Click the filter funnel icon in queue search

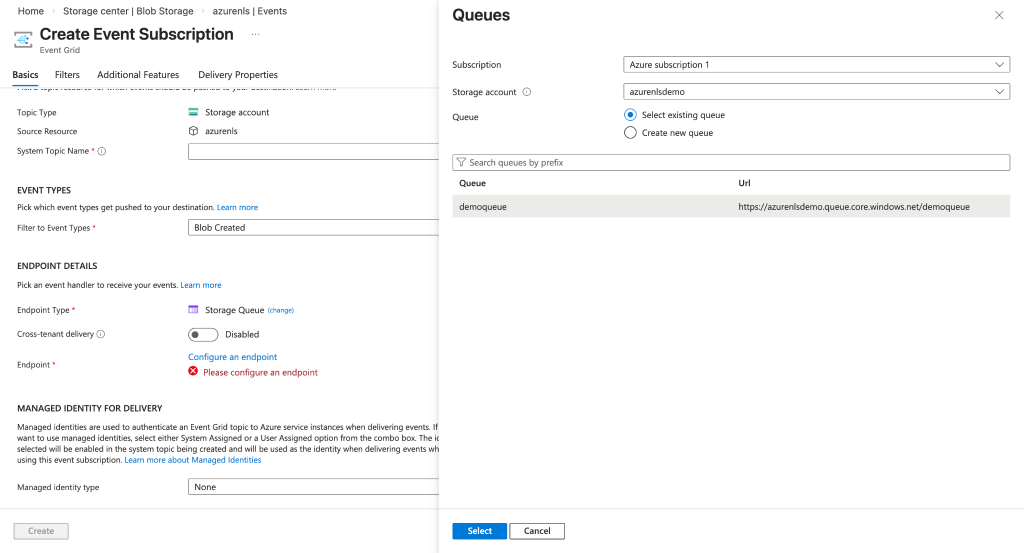[x=461, y=162]
